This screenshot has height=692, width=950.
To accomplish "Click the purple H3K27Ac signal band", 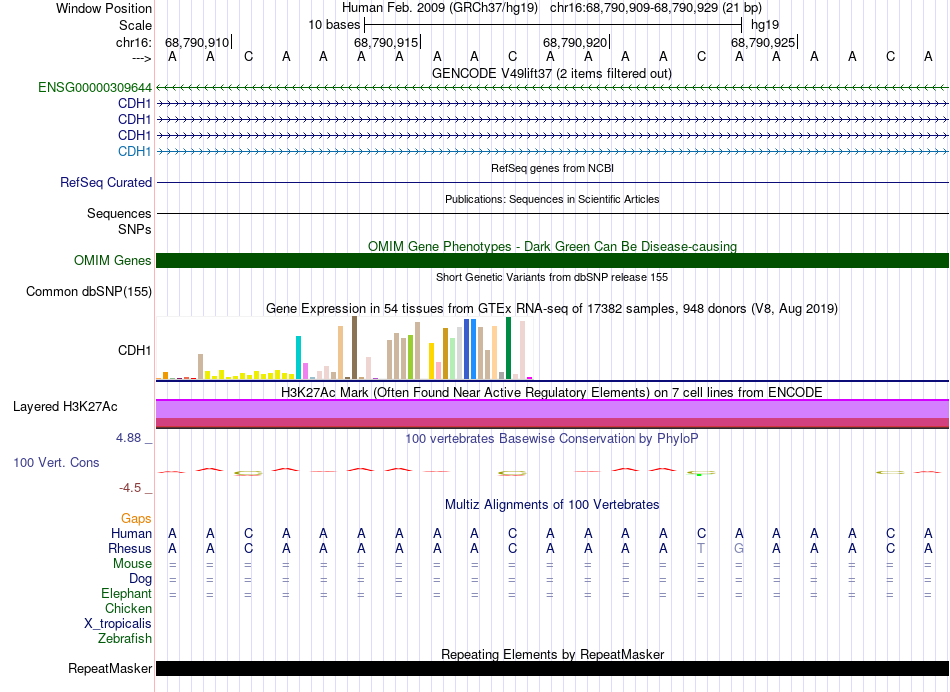I will point(552,409).
